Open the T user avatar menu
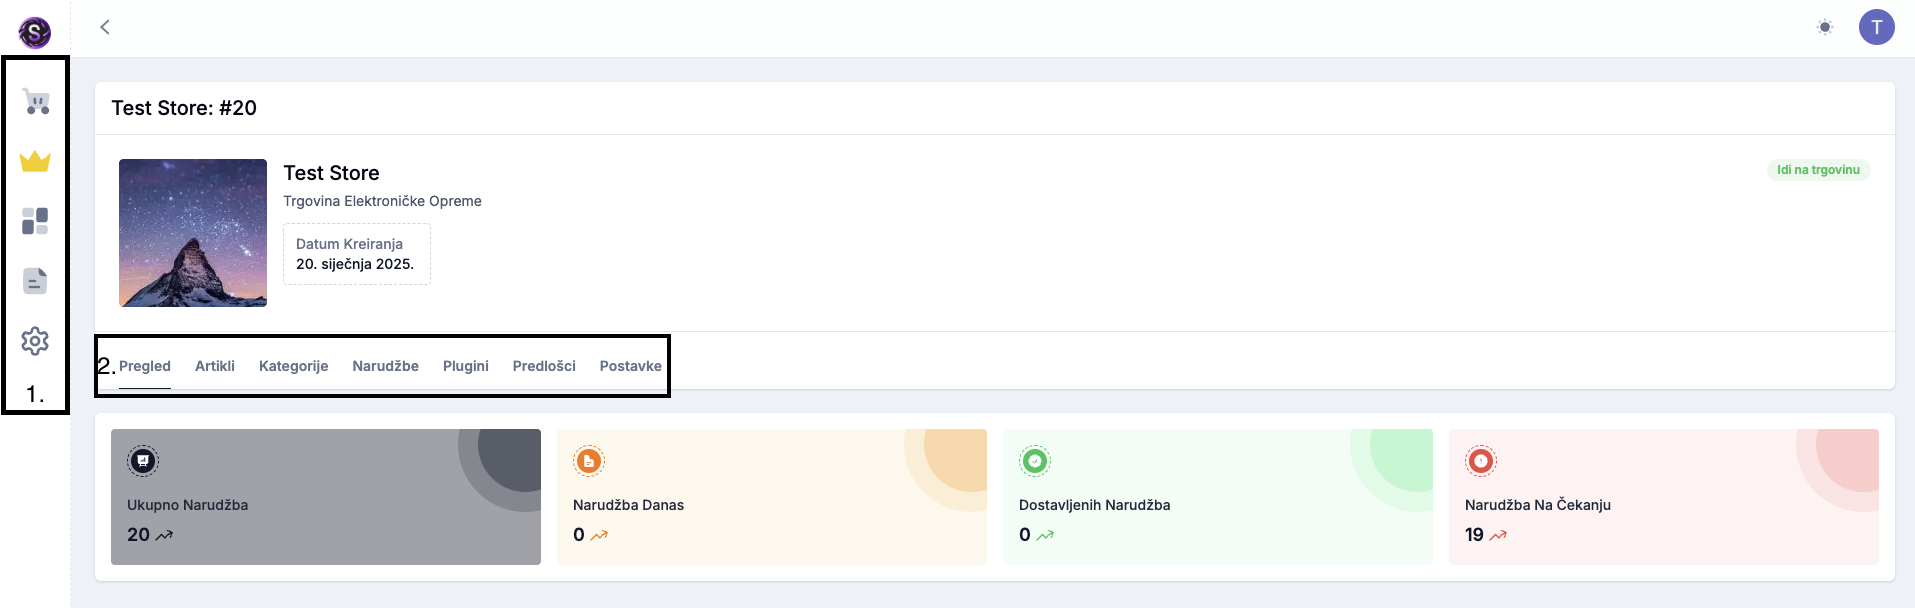1915x608 pixels. tap(1878, 27)
